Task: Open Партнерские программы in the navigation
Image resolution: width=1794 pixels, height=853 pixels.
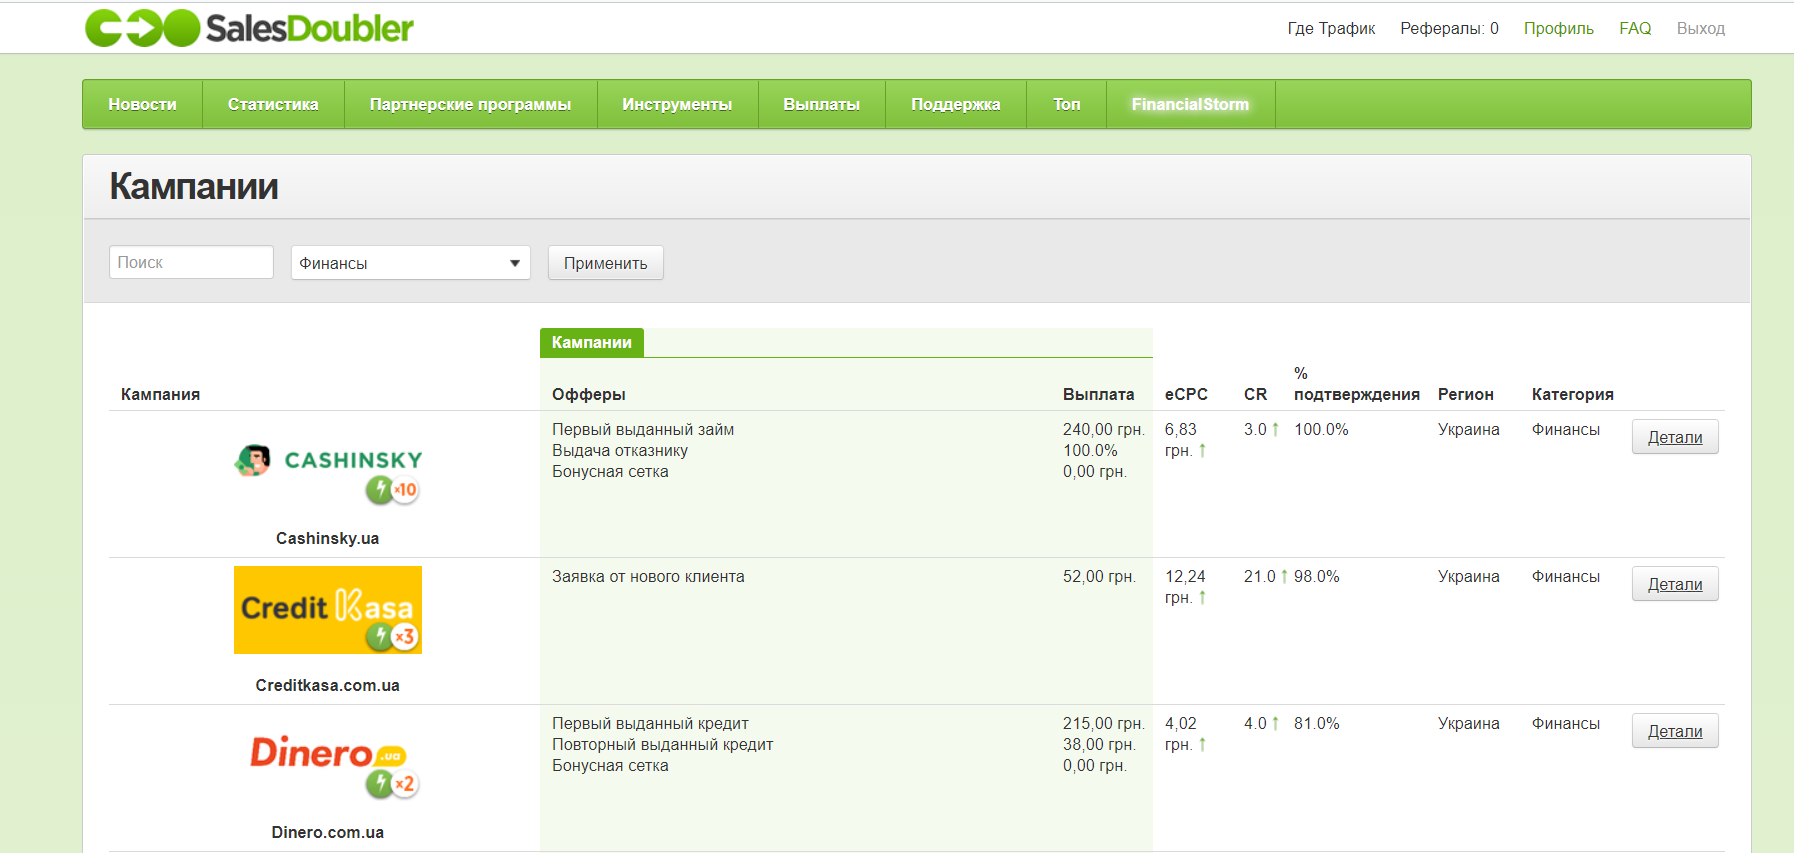Action: click(x=470, y=104)
